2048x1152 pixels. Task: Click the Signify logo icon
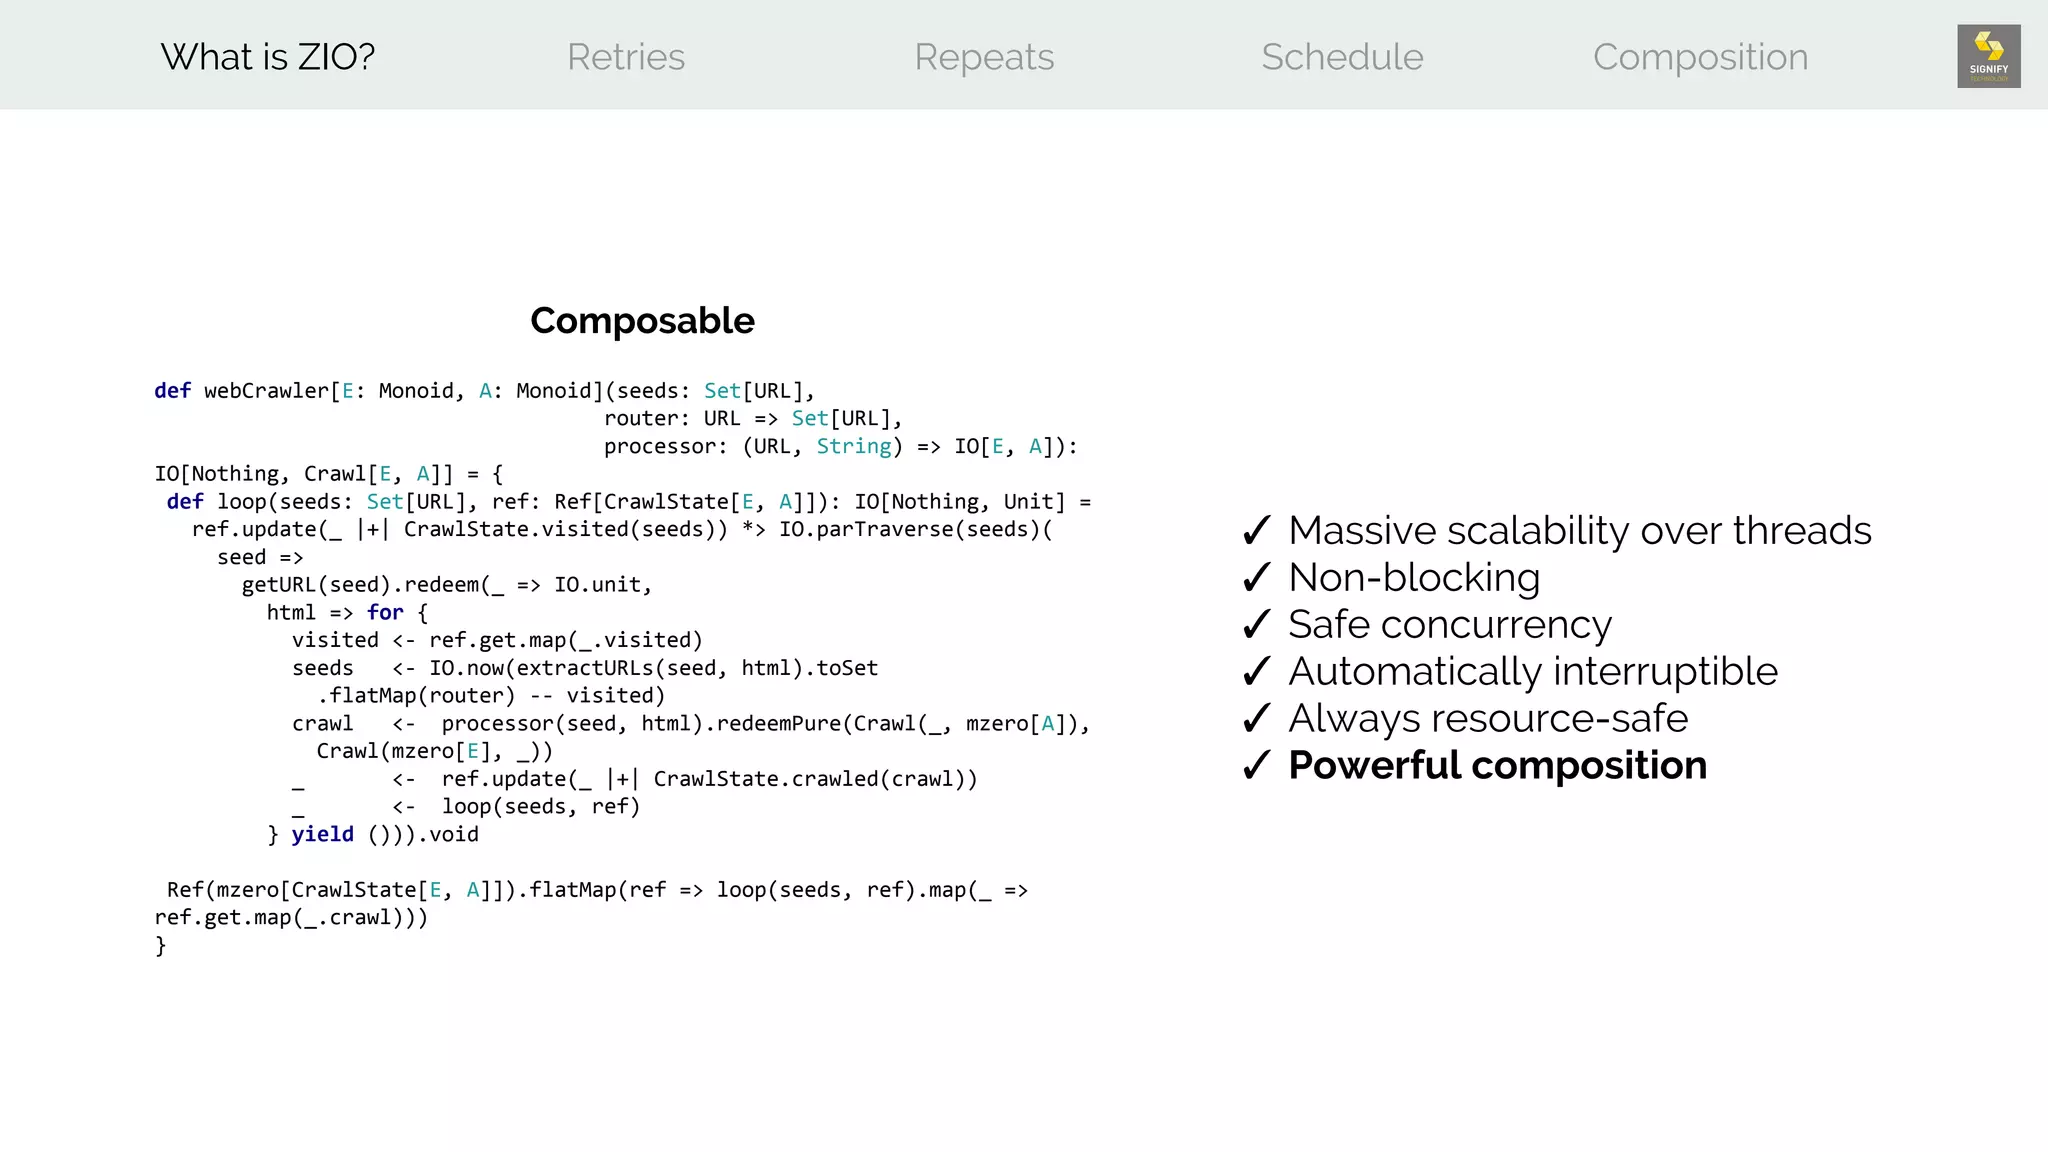point(1988,56)
